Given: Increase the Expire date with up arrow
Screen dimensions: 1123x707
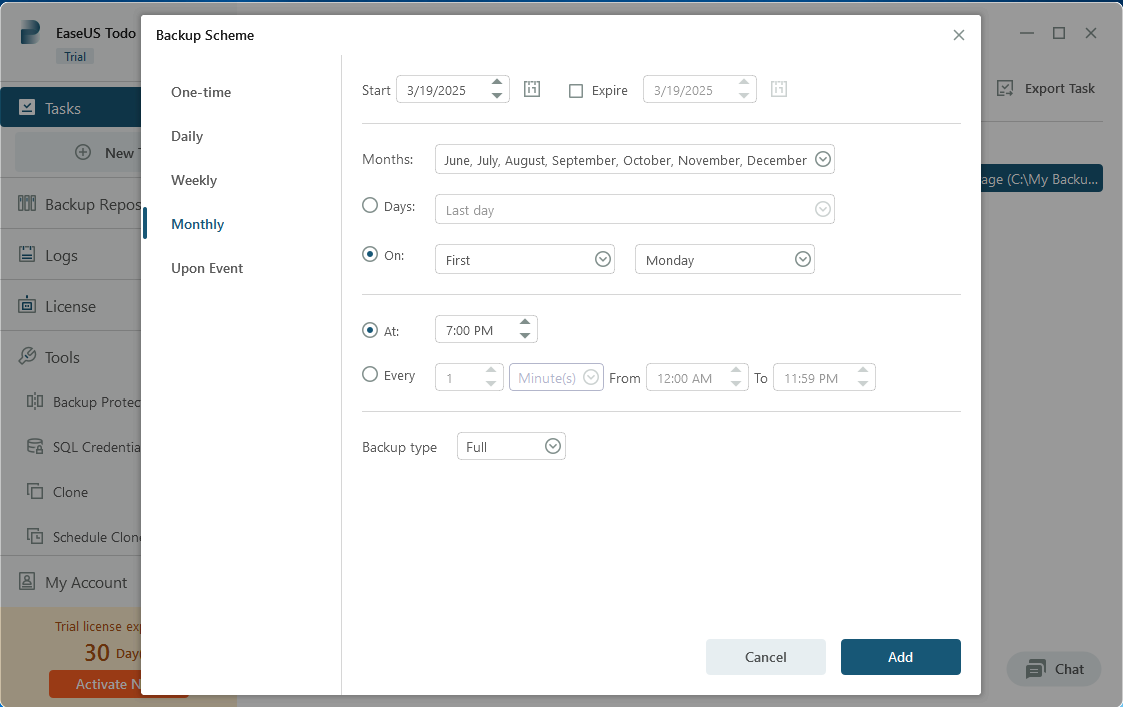Looking at the screenshot, I should click(x=743, y=83).
